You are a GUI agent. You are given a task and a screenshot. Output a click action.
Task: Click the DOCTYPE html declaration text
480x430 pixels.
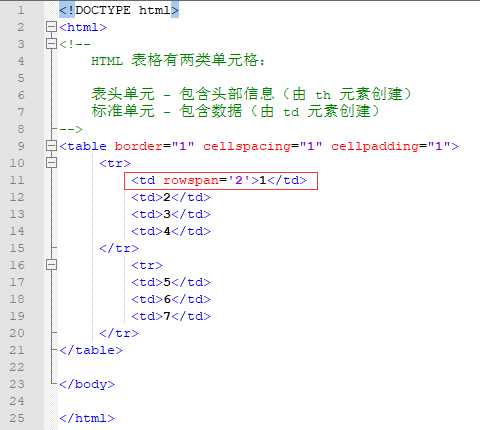(119, 10)
